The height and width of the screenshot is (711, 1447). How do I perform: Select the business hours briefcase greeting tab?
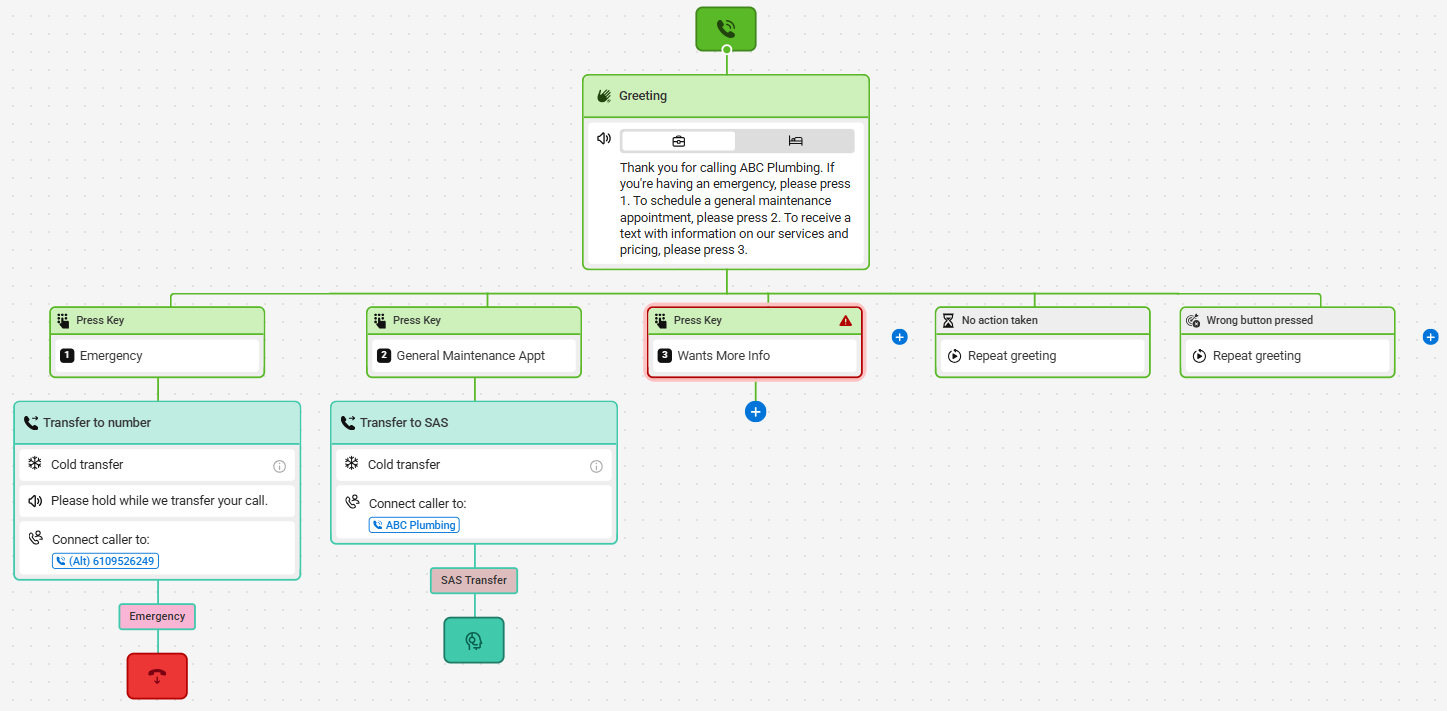(678, 141)
